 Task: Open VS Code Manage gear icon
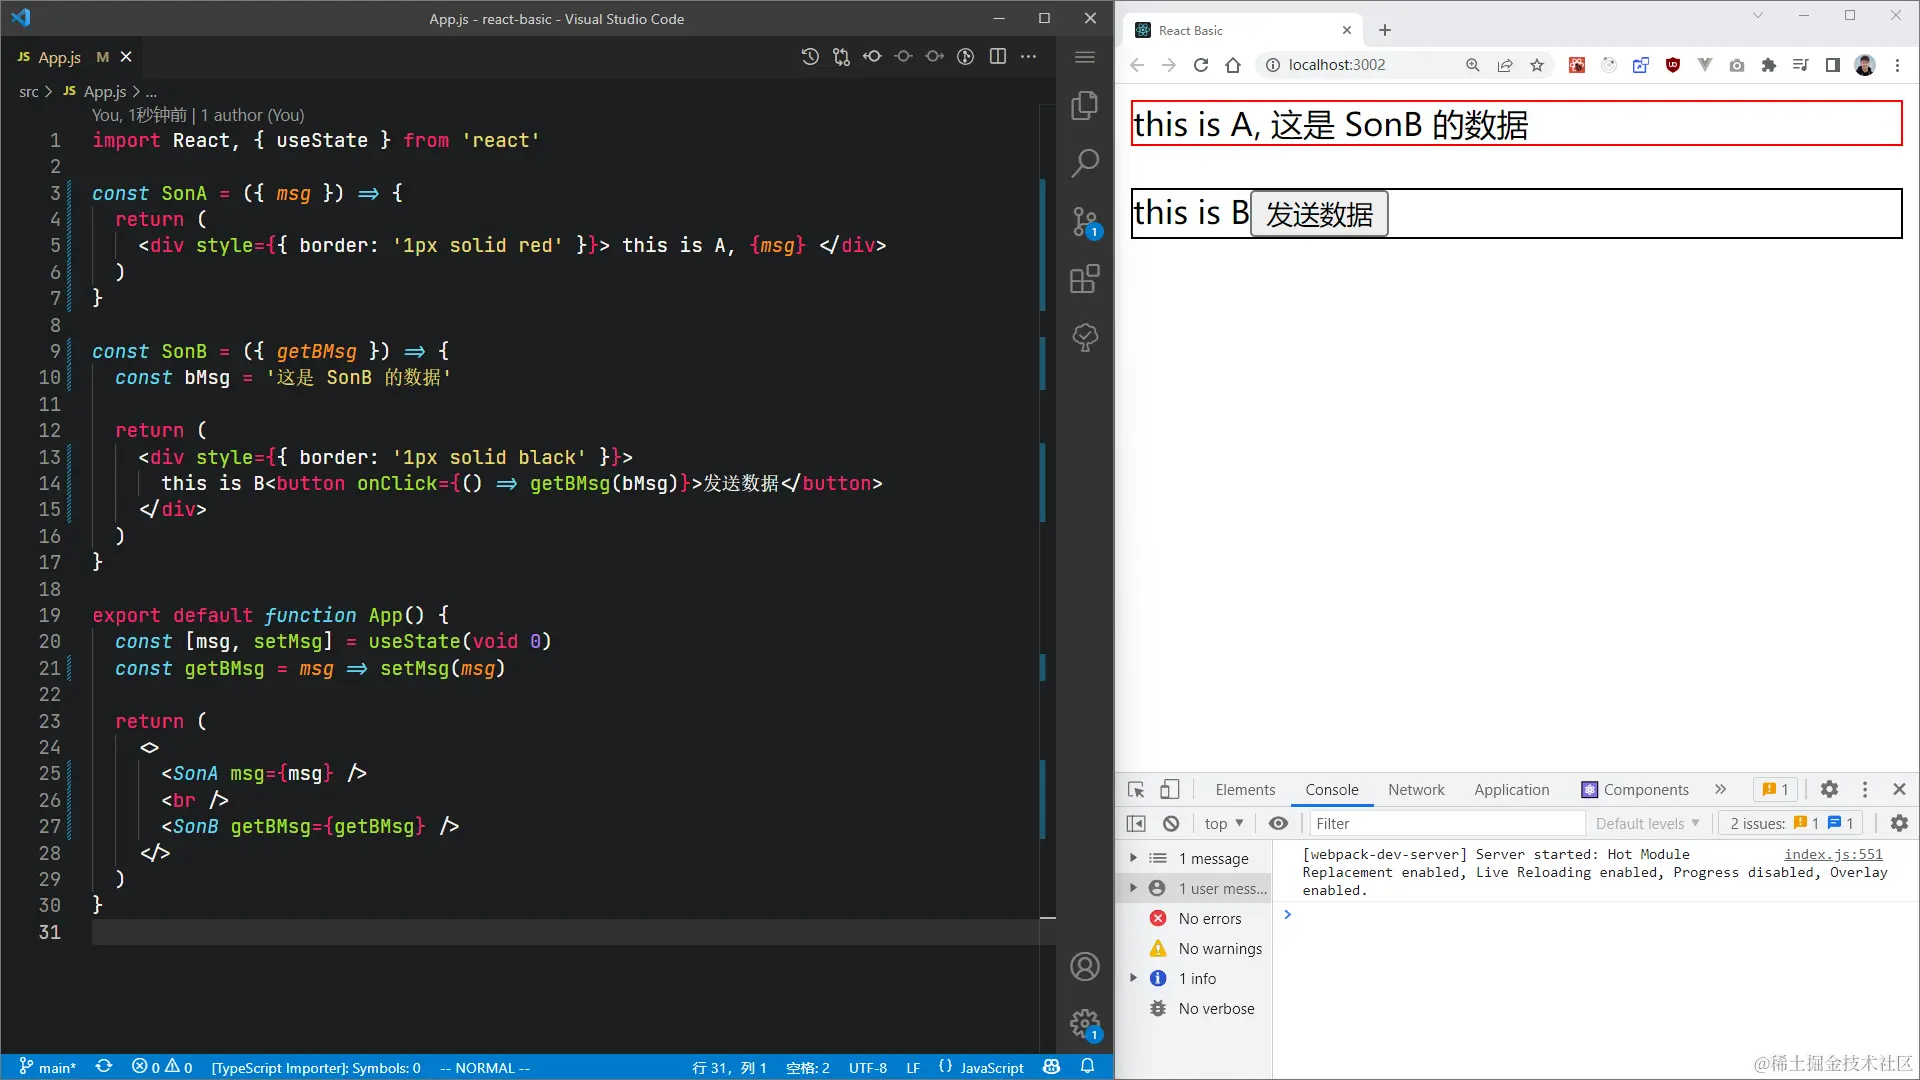pyautogui.click(x=1084, y=1023)
